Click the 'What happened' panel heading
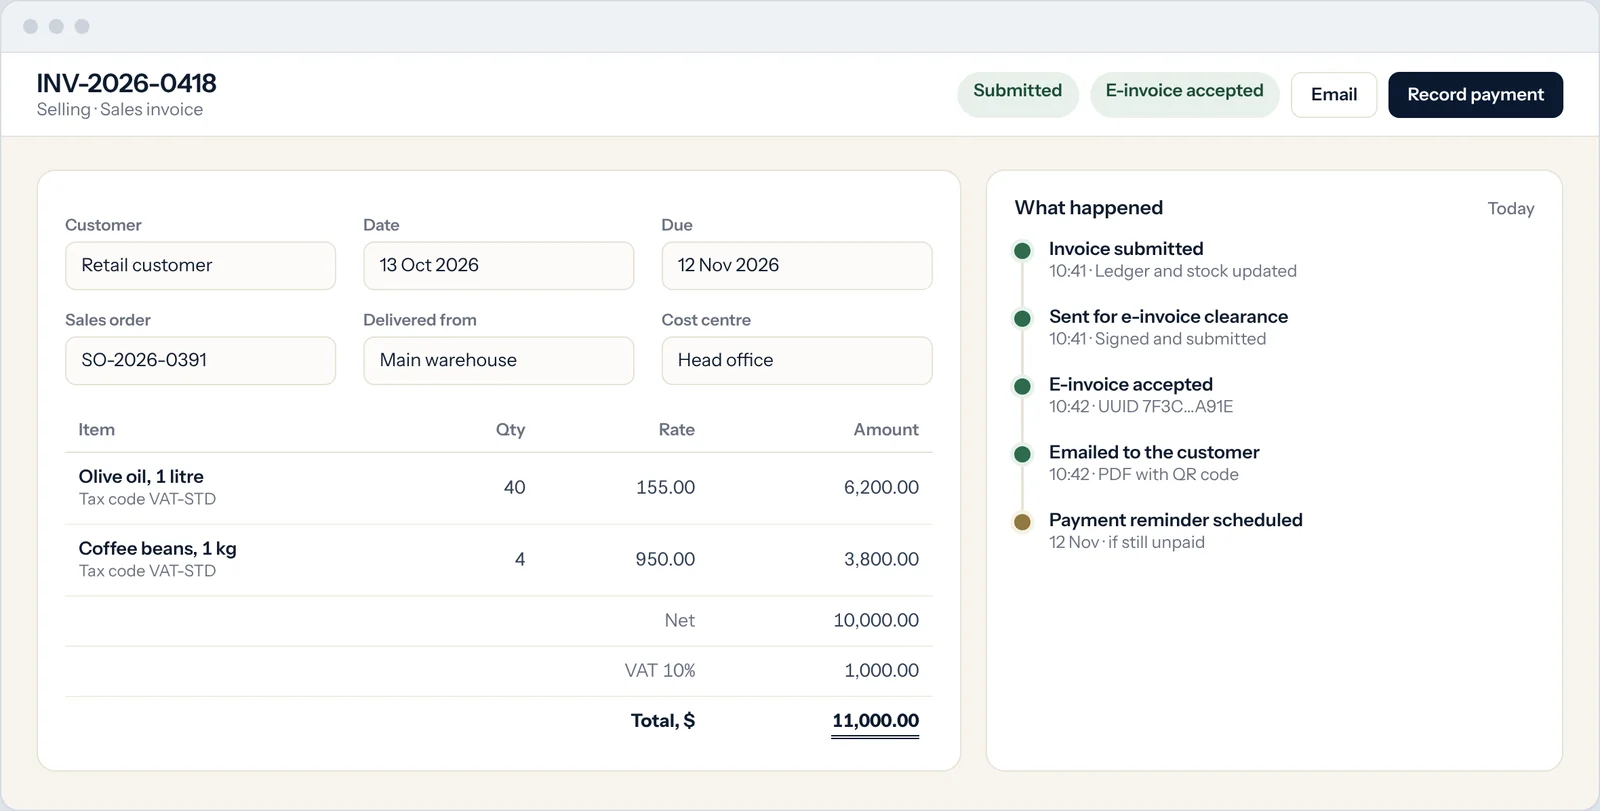1600x811 pixels. pyautogui.click(x=1089, y=208)
